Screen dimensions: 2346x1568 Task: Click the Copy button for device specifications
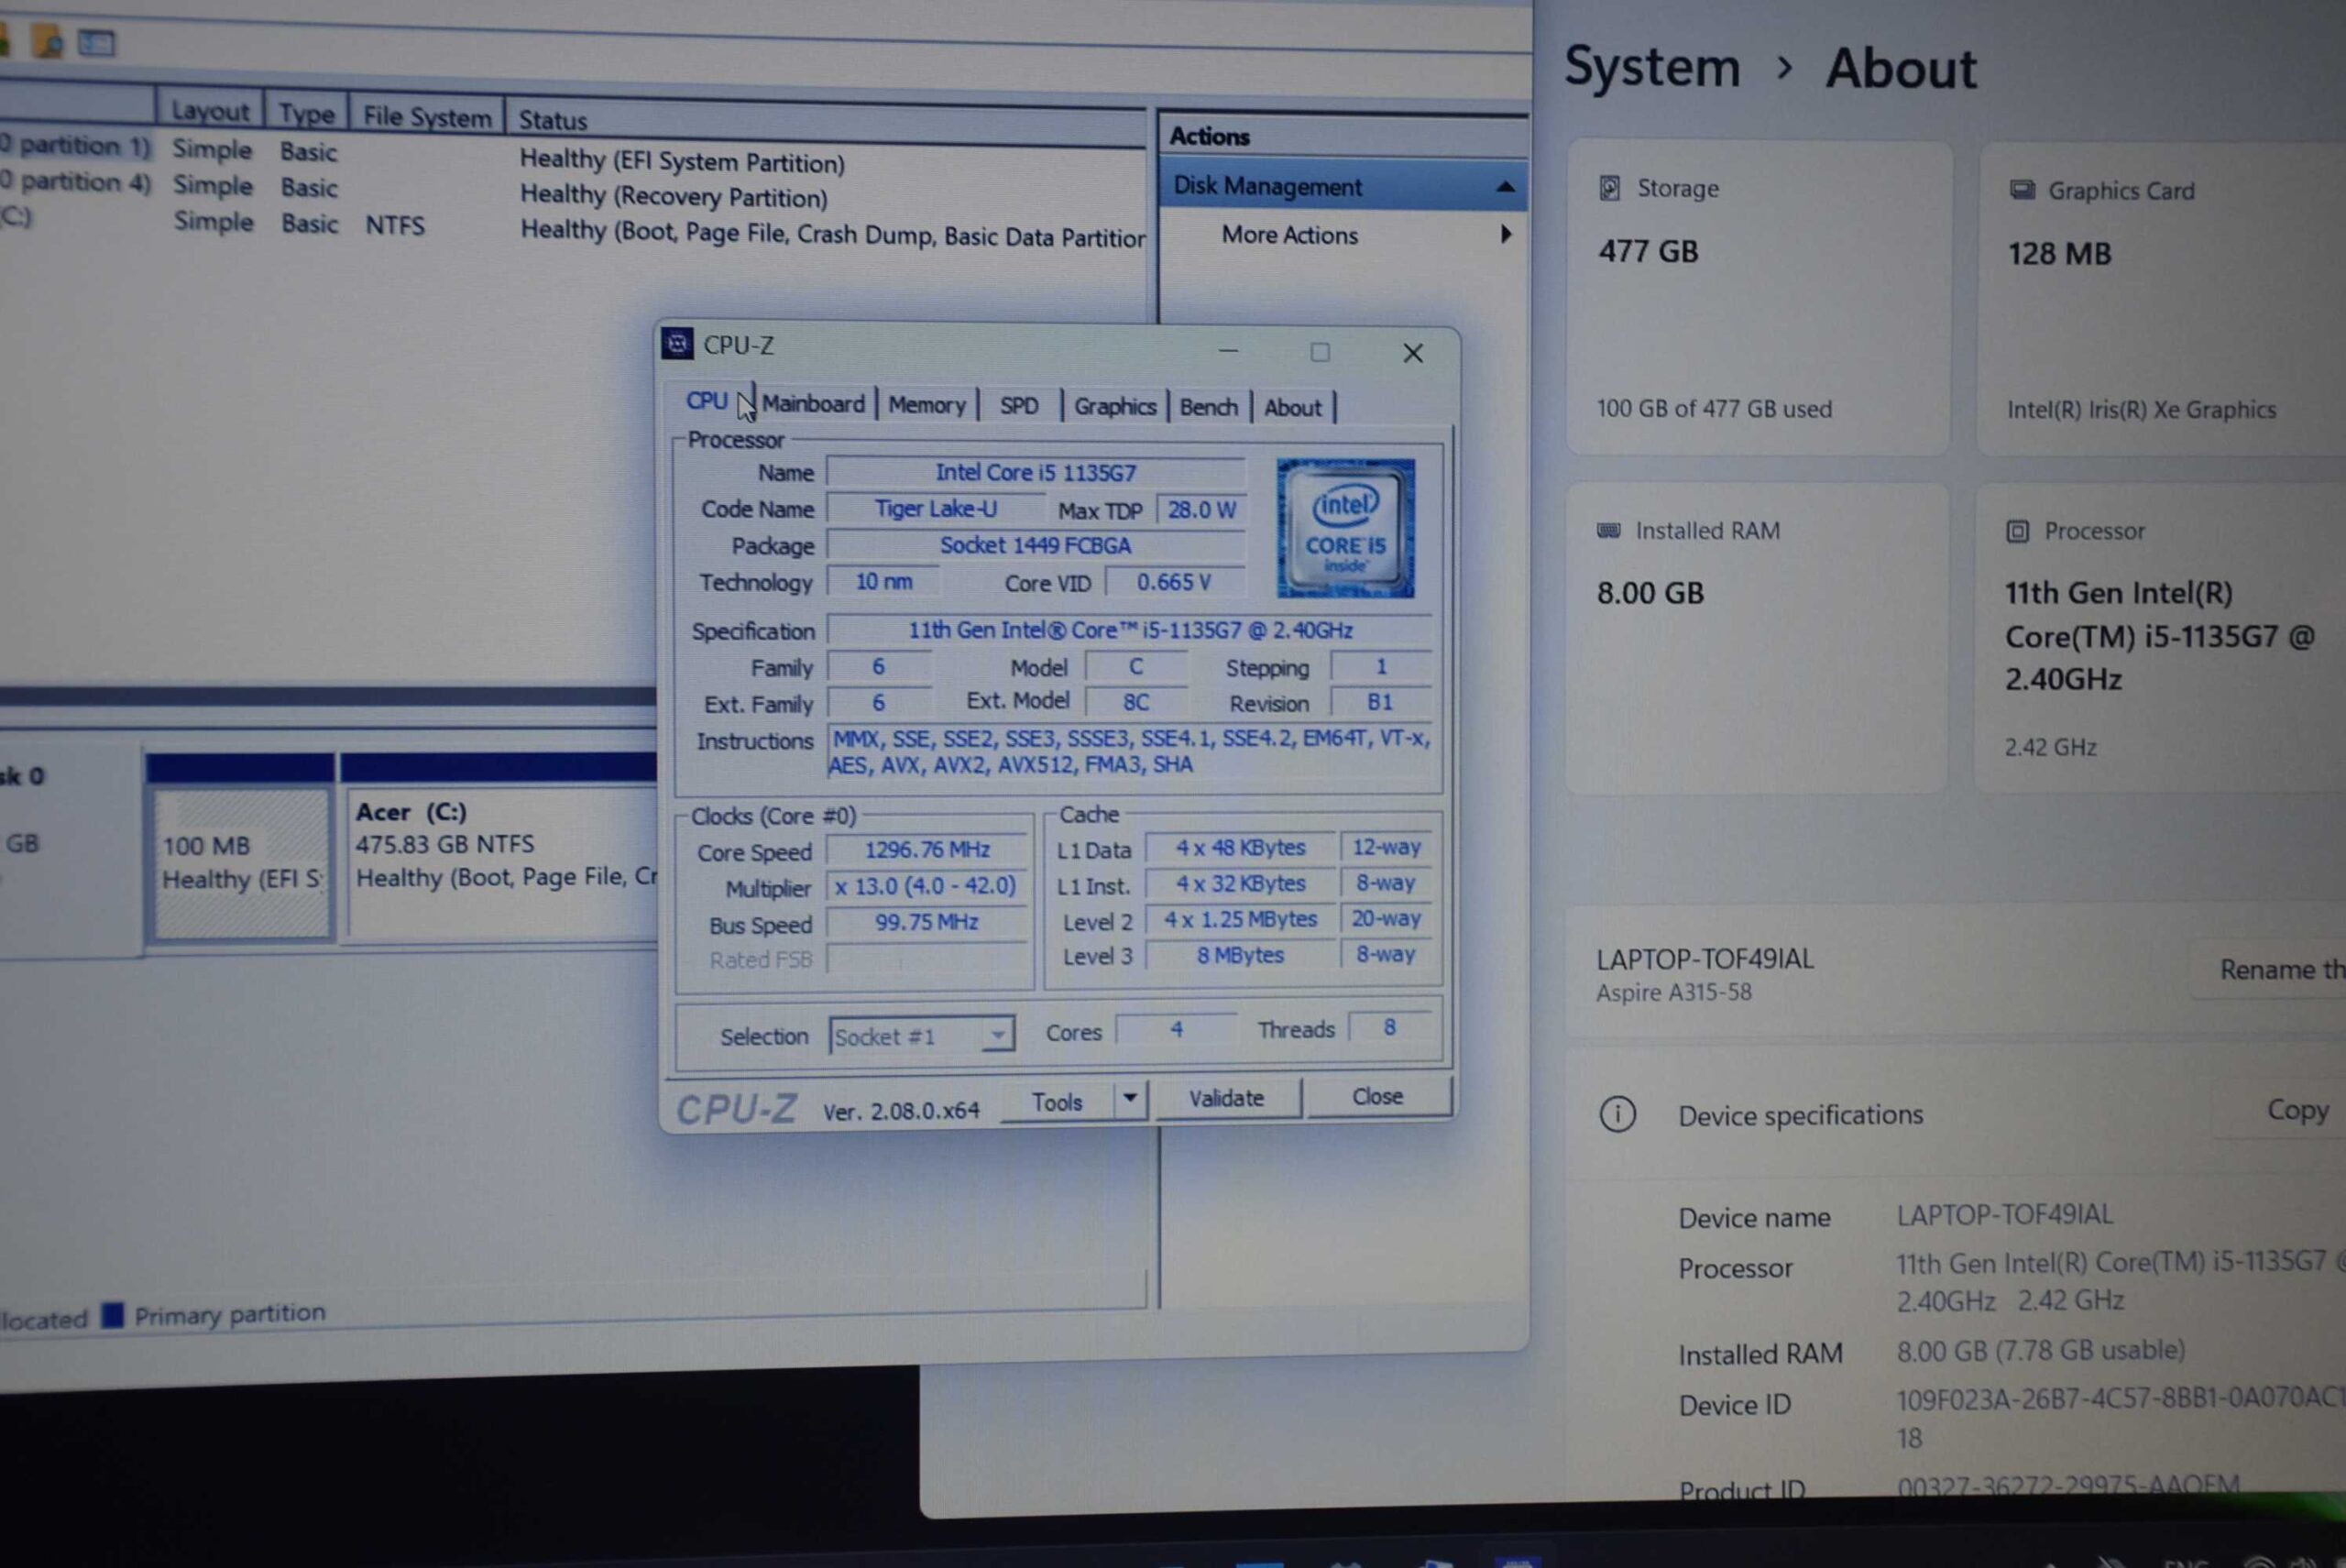coord(2297,1110)
